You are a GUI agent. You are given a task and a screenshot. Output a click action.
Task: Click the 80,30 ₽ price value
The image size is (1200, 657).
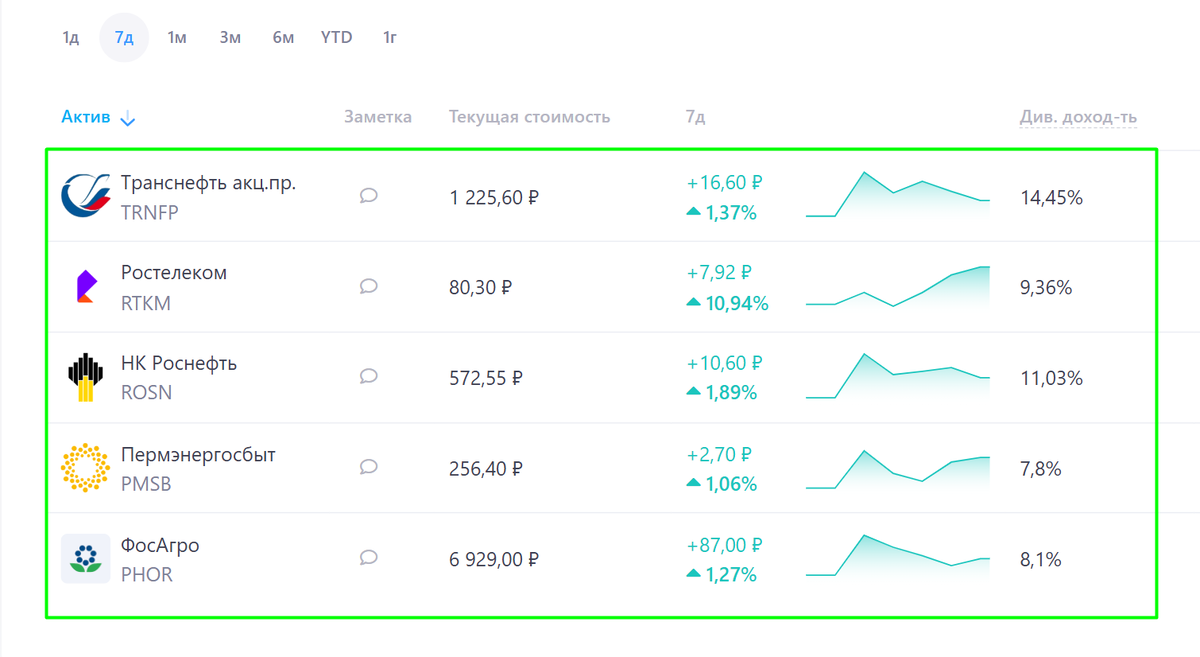tap(481, 288)
